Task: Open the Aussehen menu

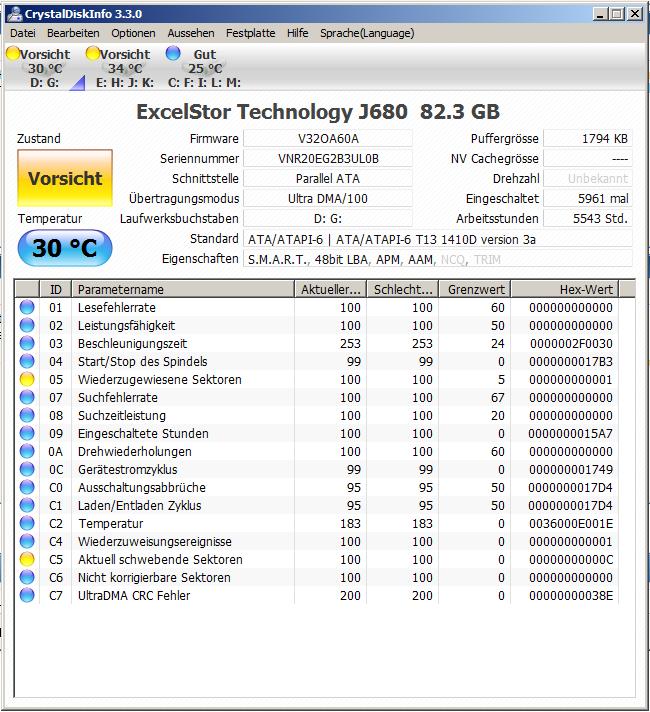Action: (x=191, y=33)
